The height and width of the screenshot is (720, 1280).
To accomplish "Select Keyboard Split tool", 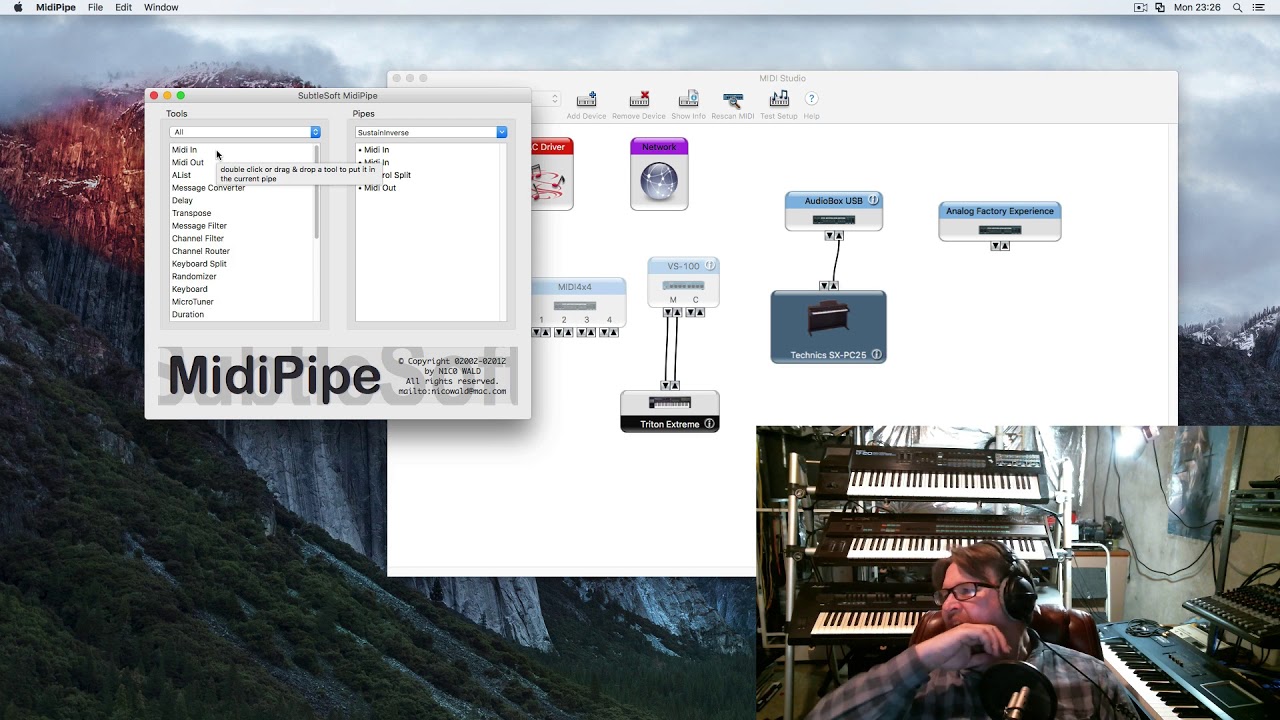I will (199, 264).
